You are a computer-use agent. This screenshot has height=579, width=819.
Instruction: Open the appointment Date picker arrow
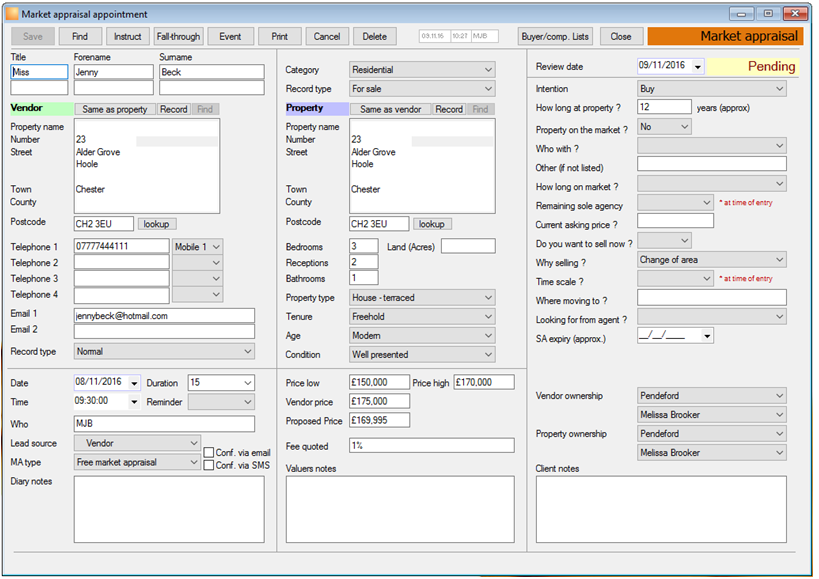pyautogui.click(x=134, y=383)
